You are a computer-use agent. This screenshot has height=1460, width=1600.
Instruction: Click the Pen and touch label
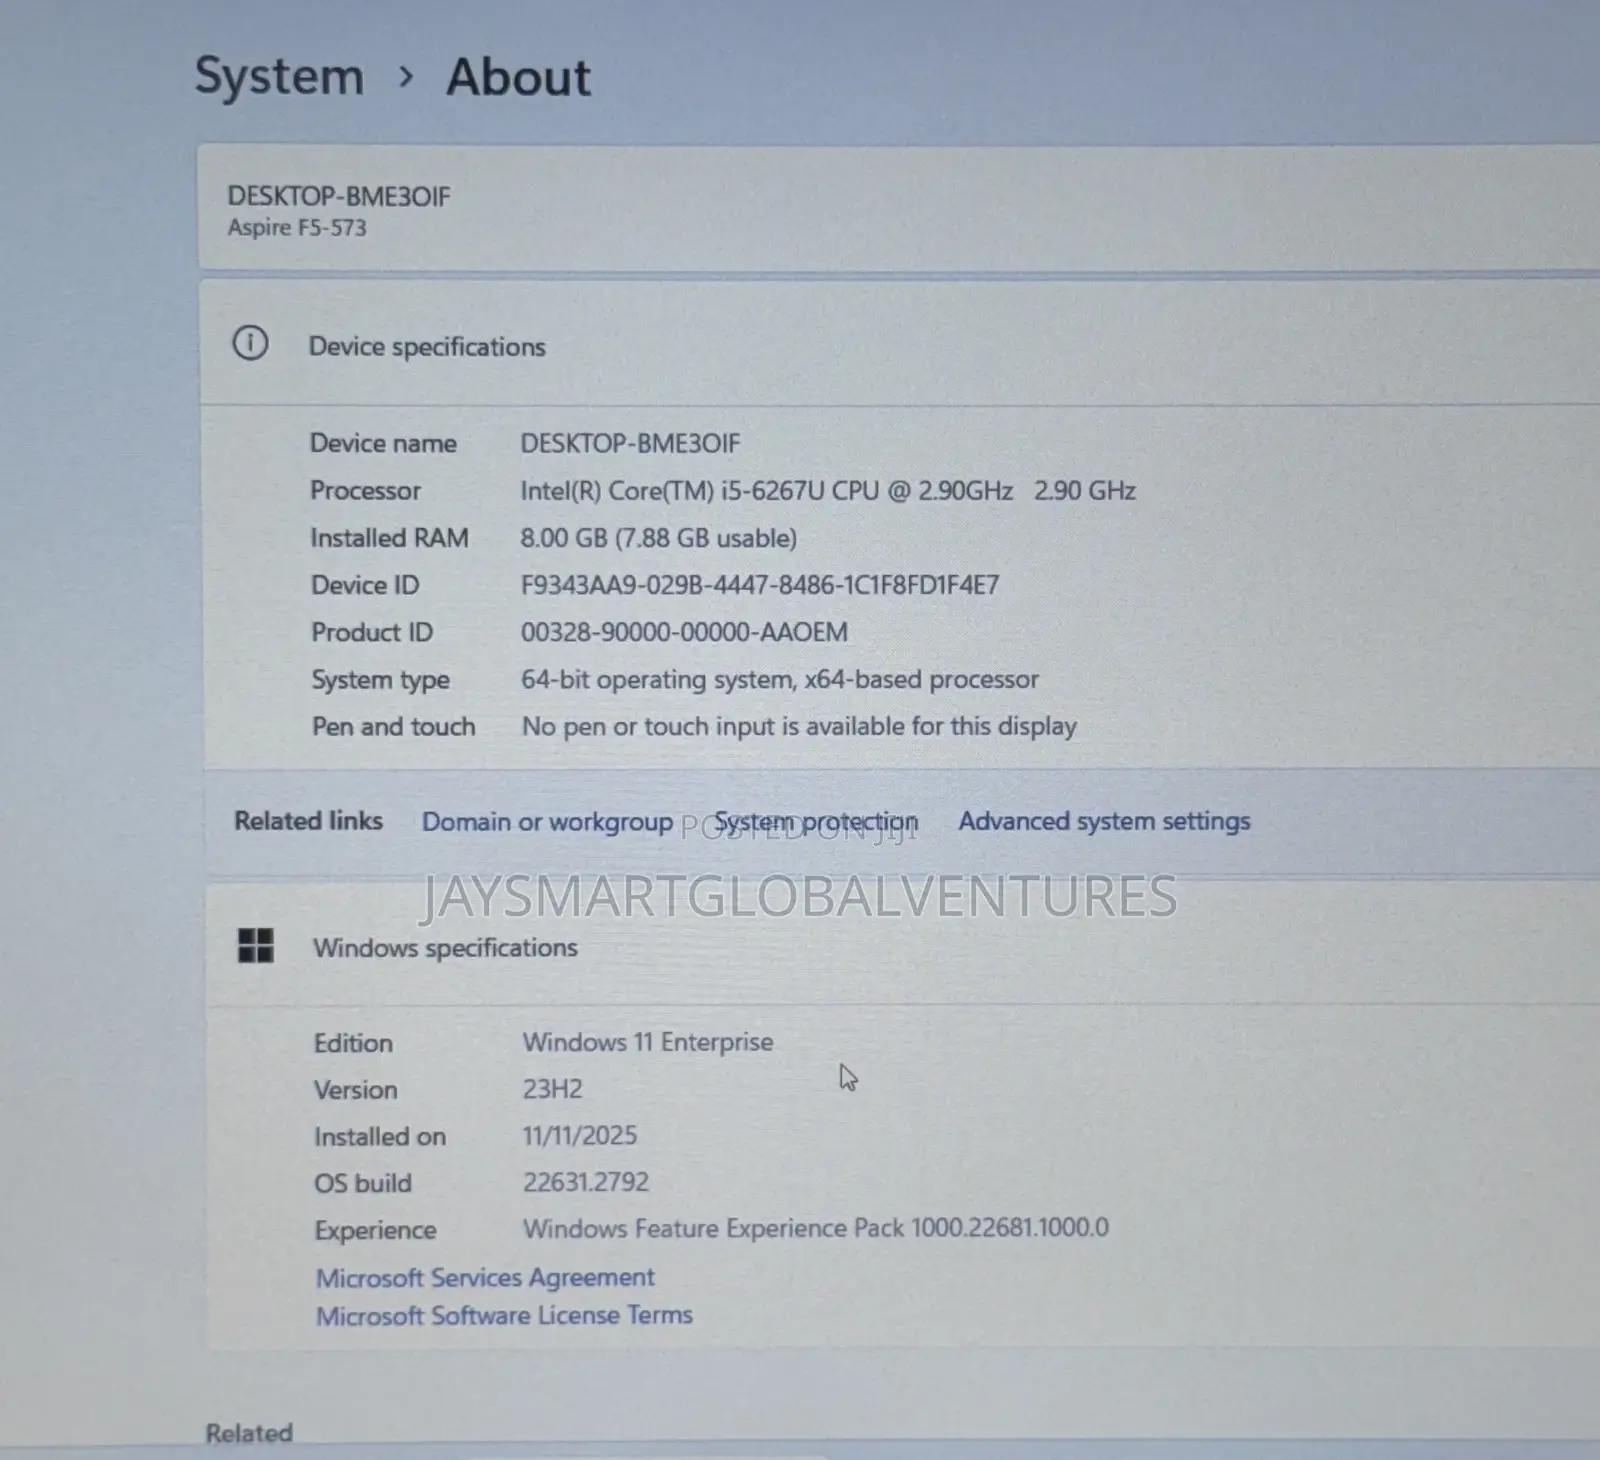393,726
